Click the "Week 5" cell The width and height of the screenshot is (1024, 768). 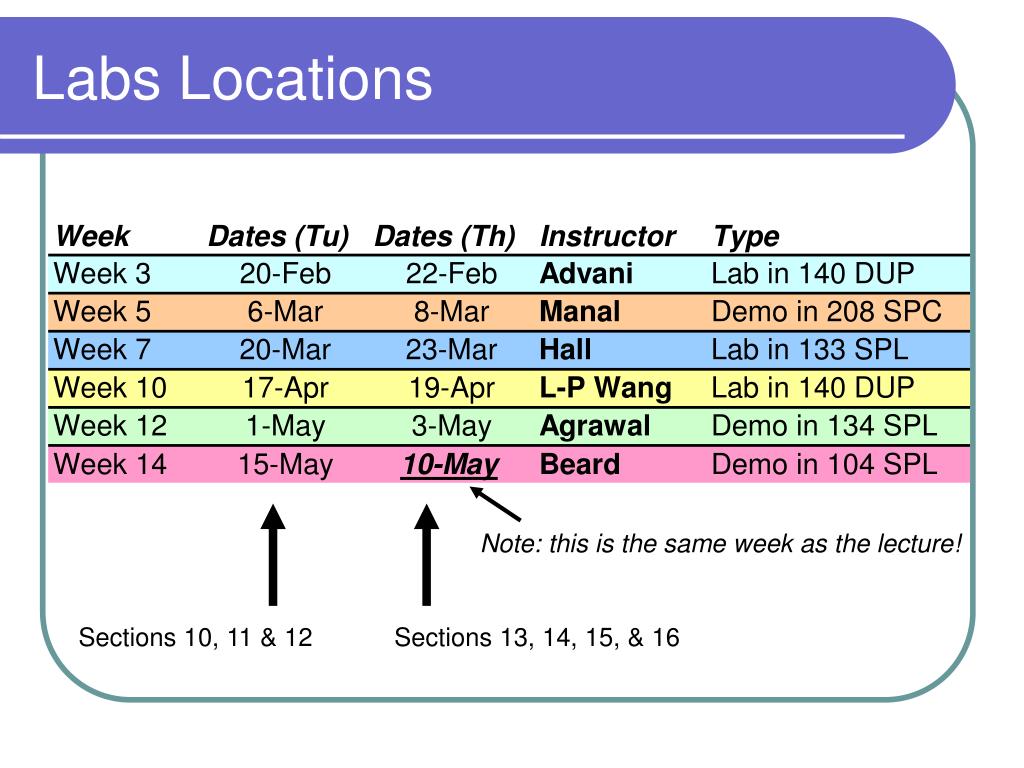(102, 312)
